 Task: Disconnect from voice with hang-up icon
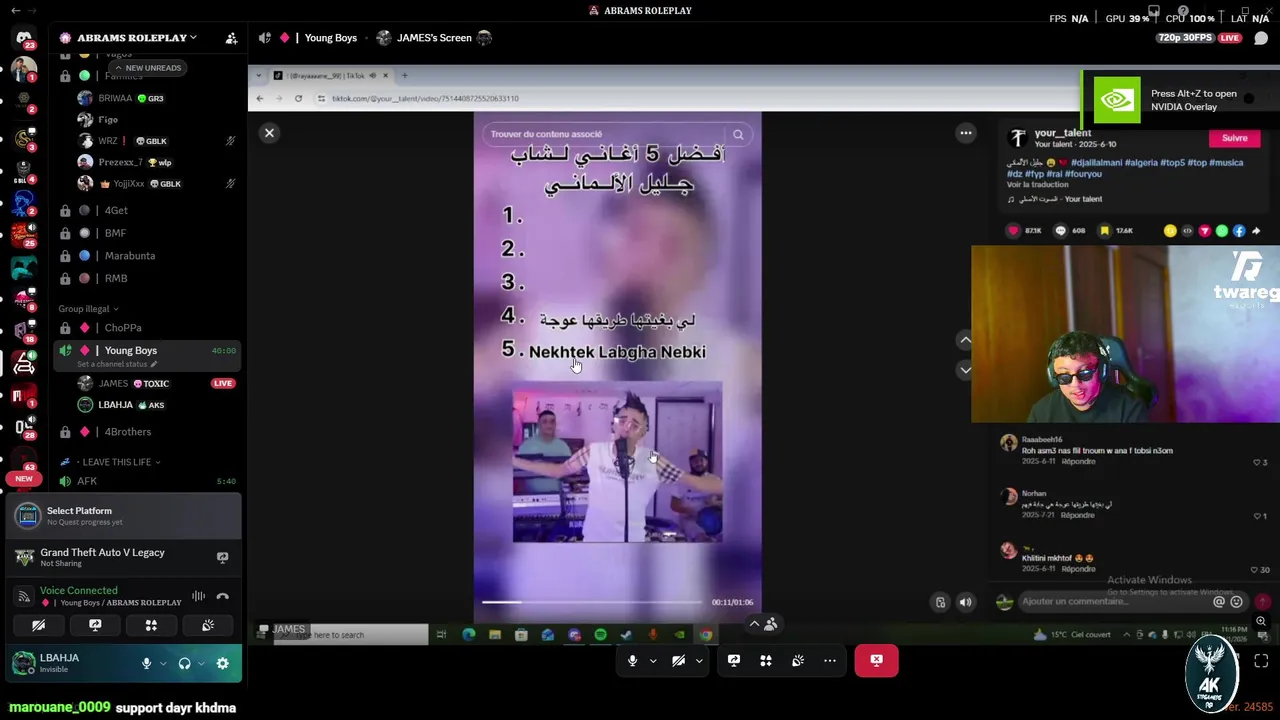[222, 596]
